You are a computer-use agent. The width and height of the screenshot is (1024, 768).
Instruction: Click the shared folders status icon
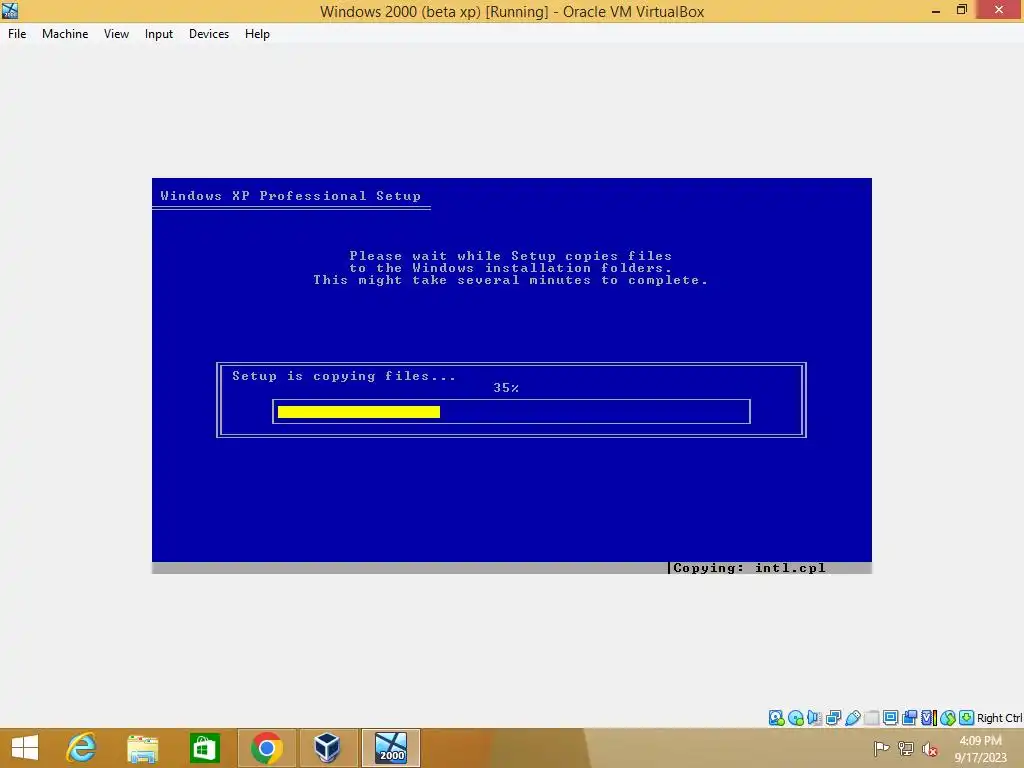[871, 718]
